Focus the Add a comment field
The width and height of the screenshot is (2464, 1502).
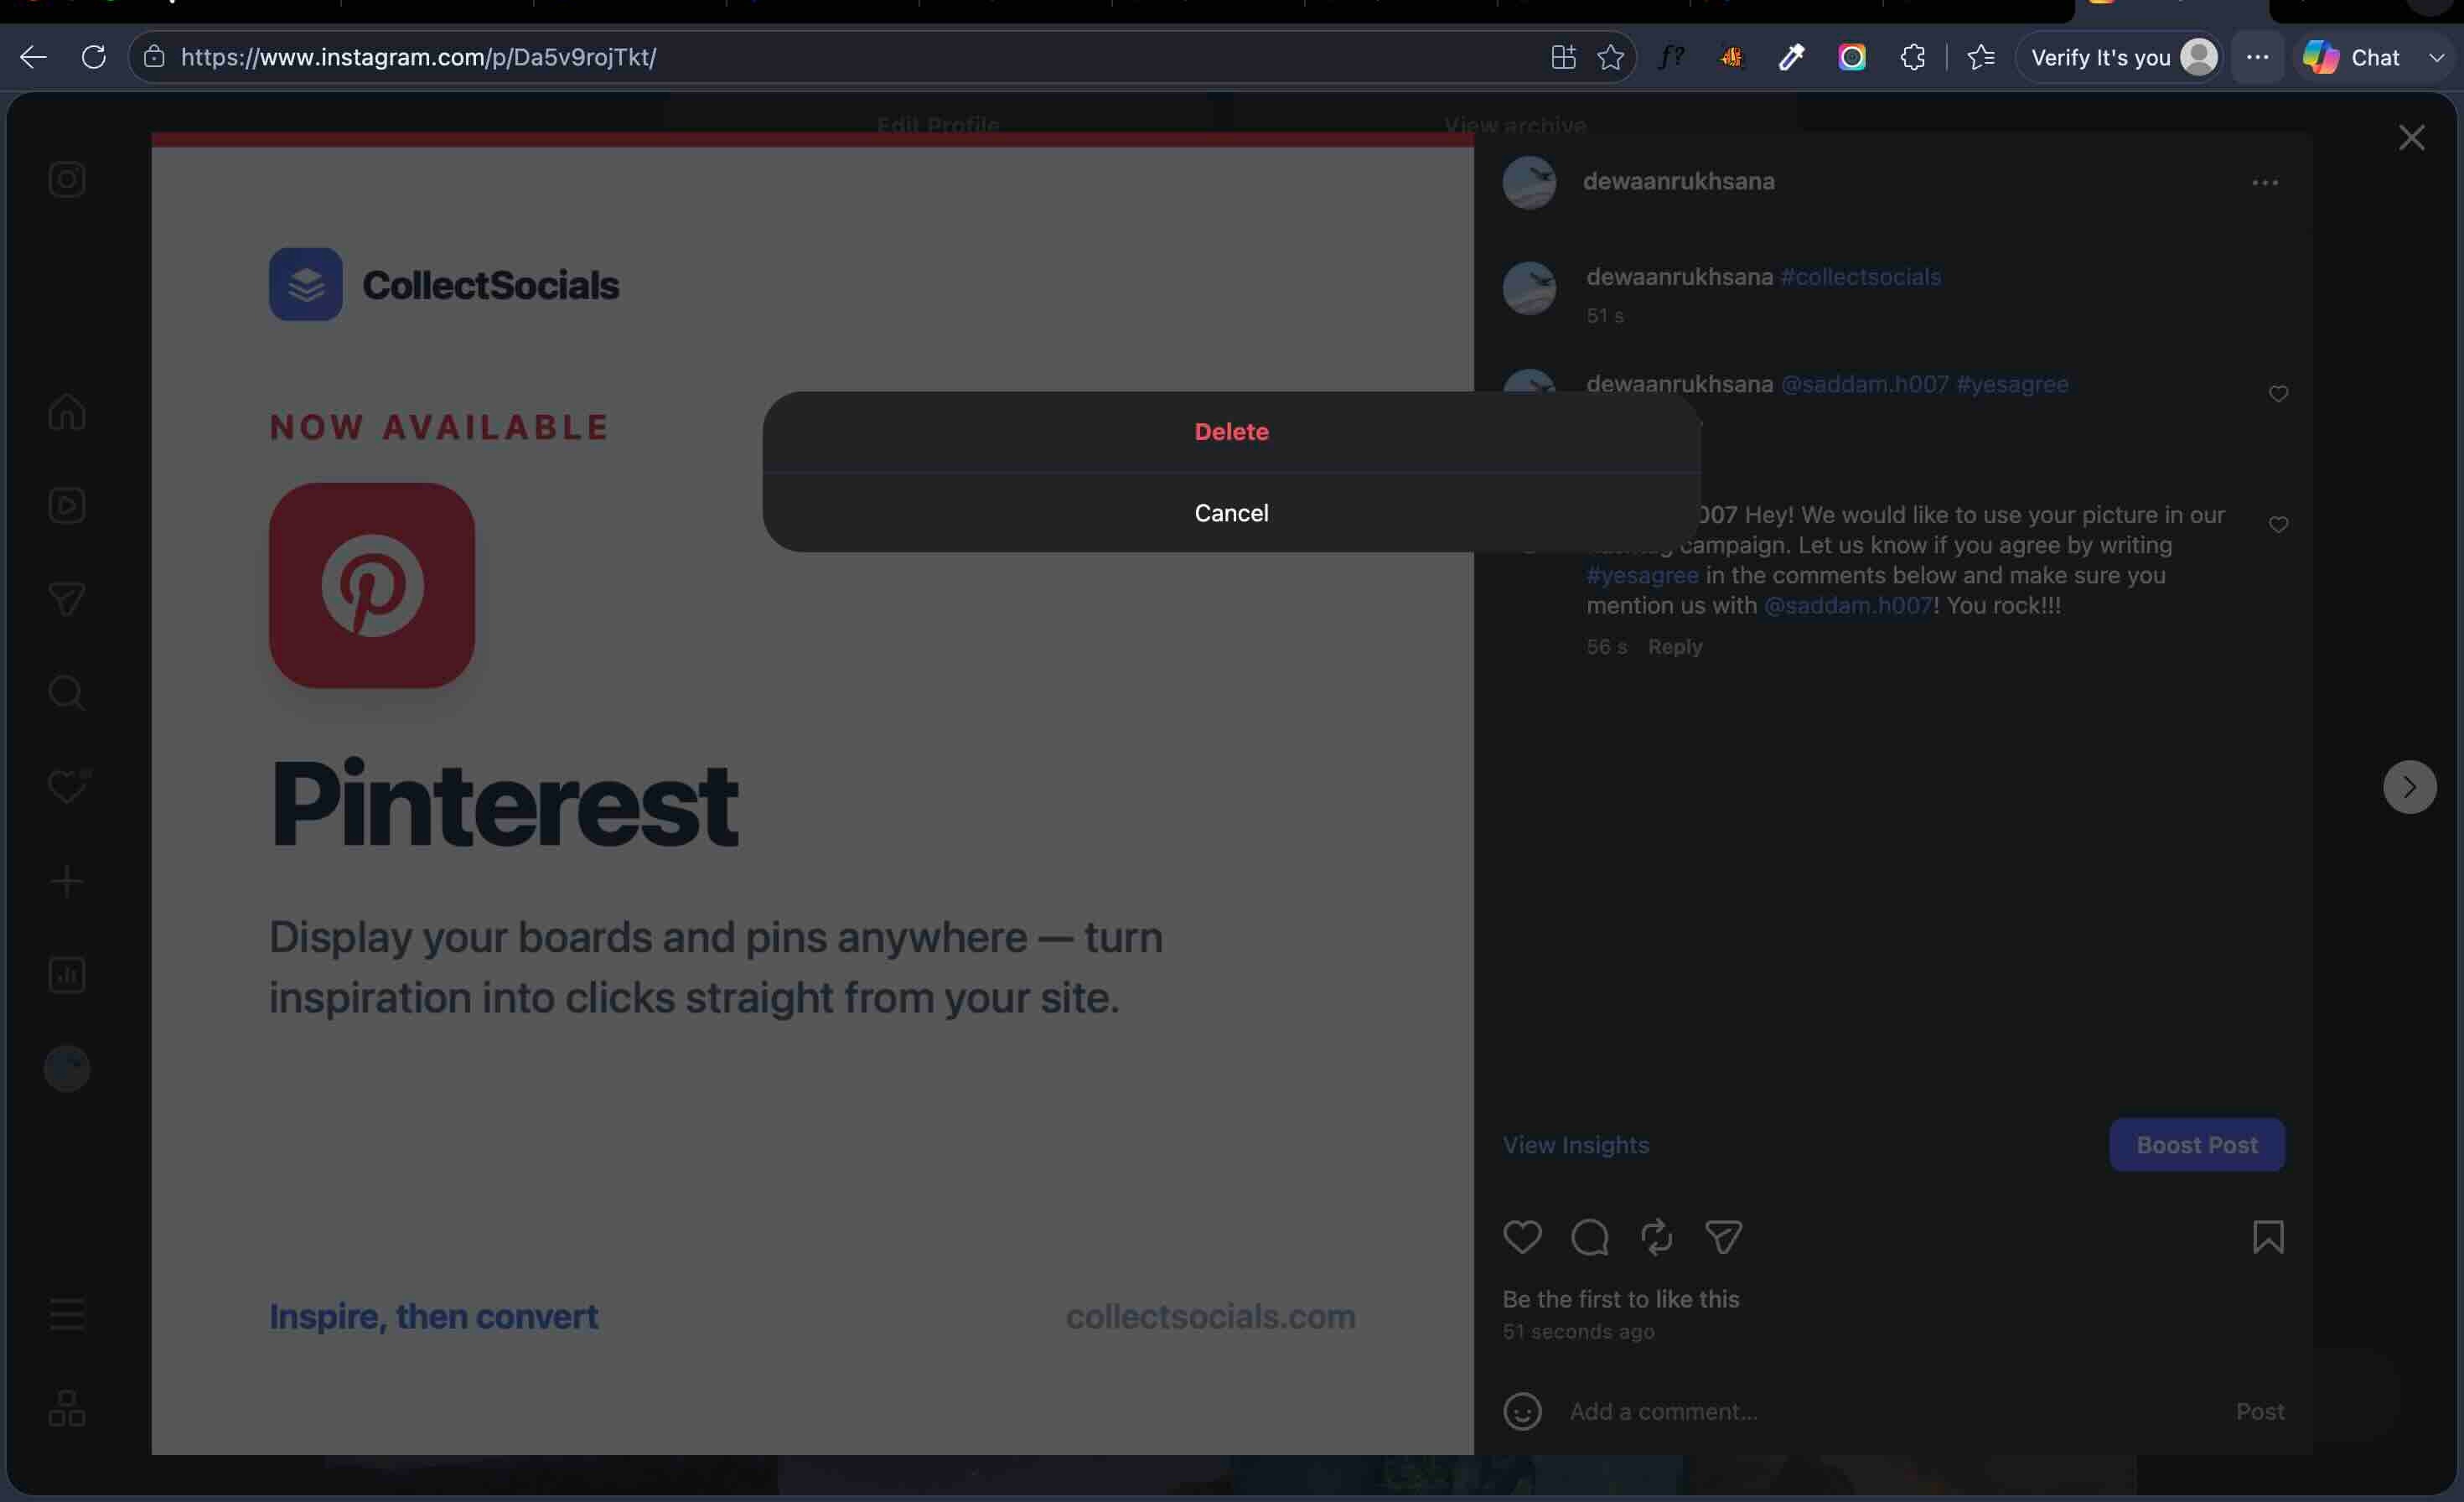(x=1890, y=1411)
